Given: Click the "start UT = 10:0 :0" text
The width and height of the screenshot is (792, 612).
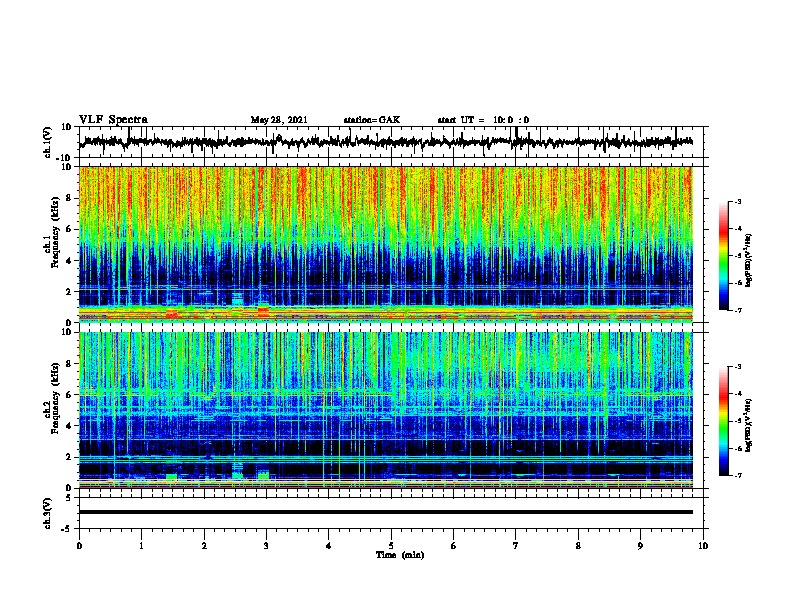Looking at the screenshot, I should (x=483, y=120).
